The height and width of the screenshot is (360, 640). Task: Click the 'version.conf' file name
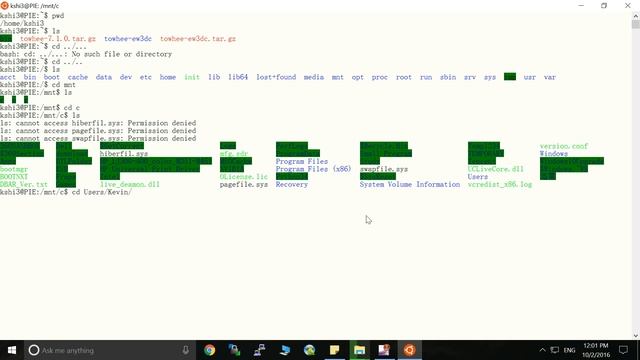point(564,146)
